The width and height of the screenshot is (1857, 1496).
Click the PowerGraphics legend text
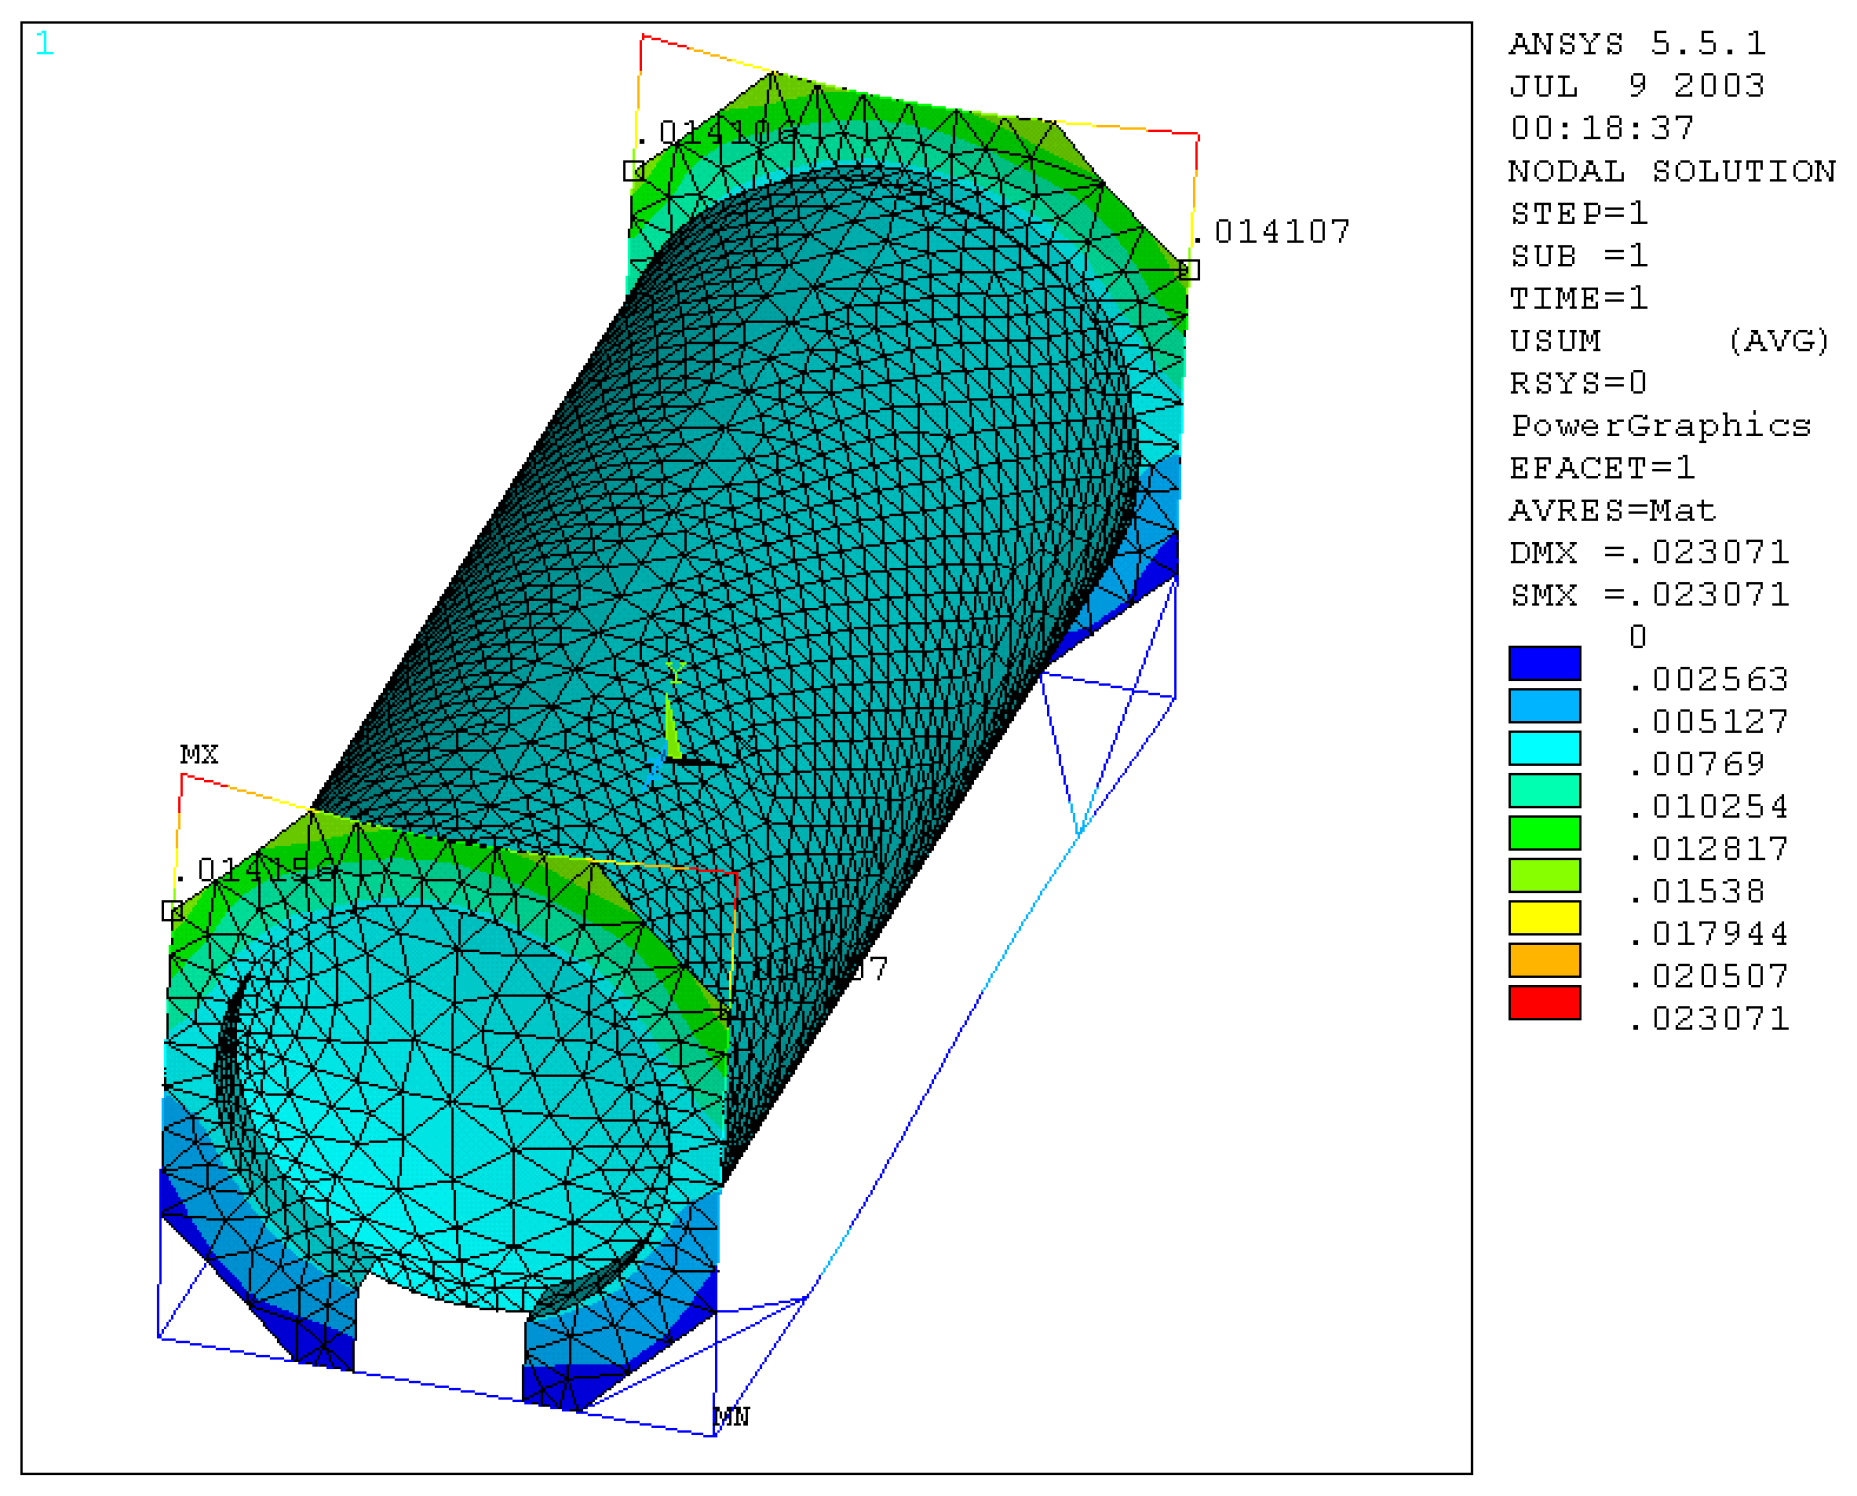pyautogui.click(x=1660, y=426)
